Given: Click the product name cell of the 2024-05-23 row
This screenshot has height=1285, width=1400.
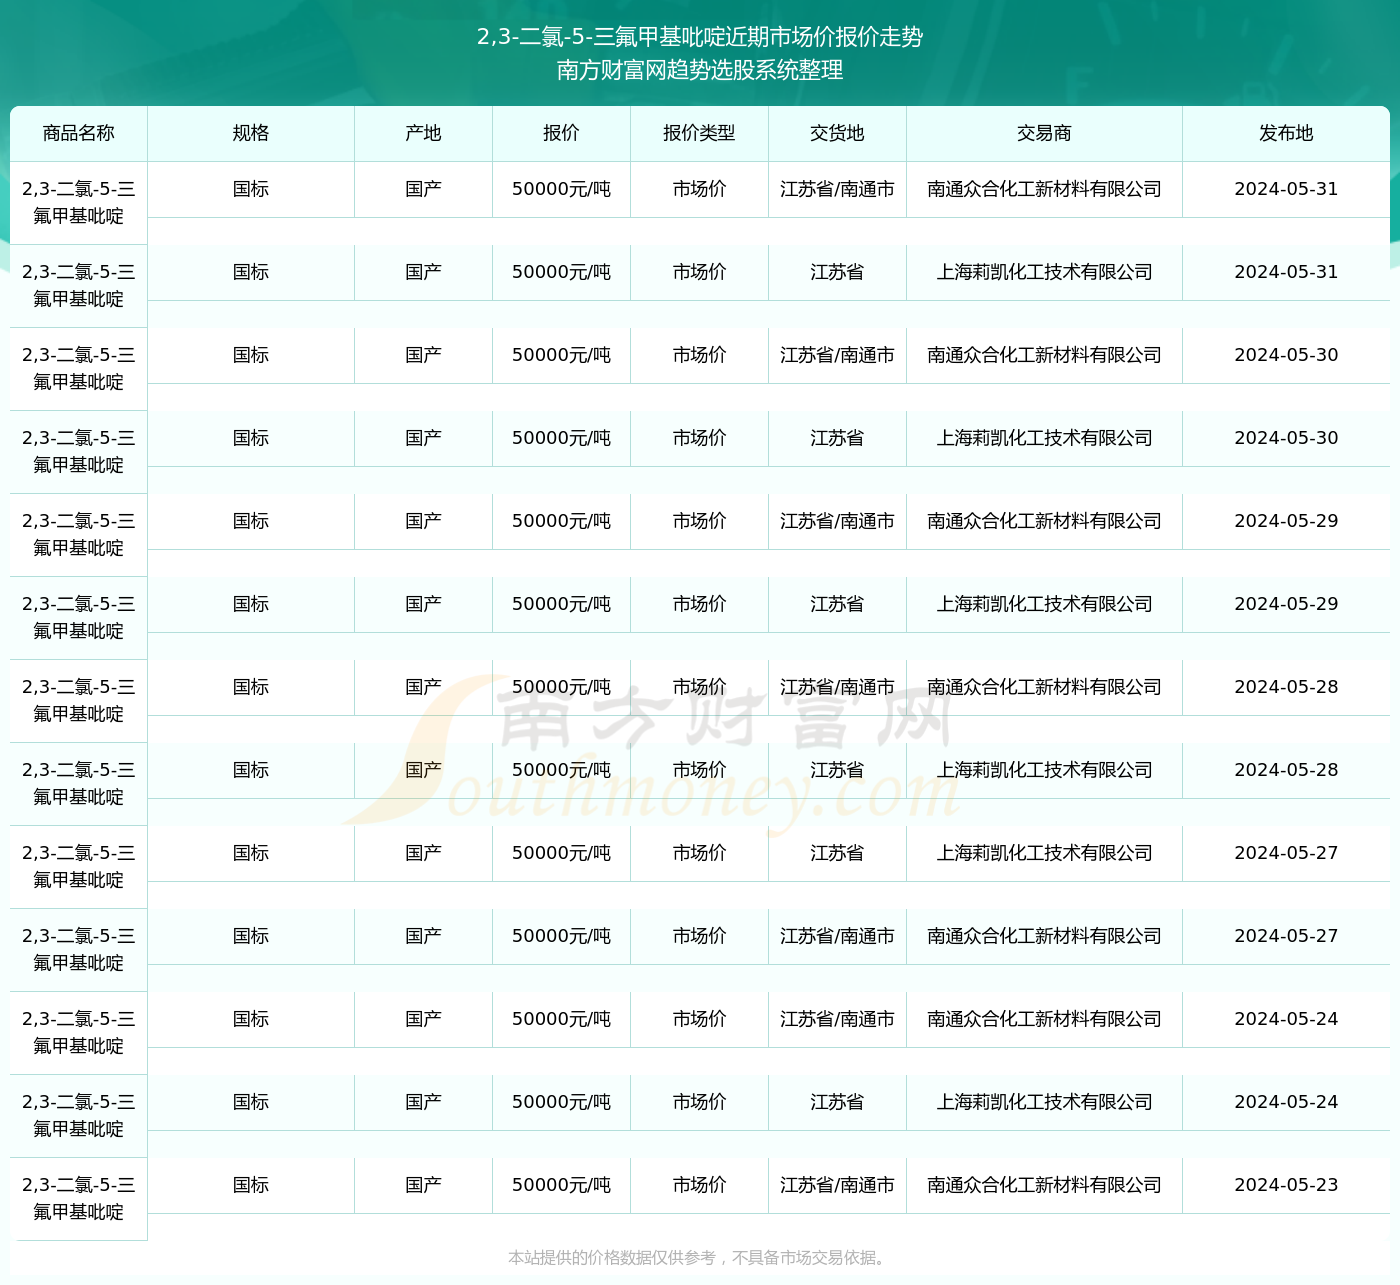Looking at the screenshot, I should 78,1198.
